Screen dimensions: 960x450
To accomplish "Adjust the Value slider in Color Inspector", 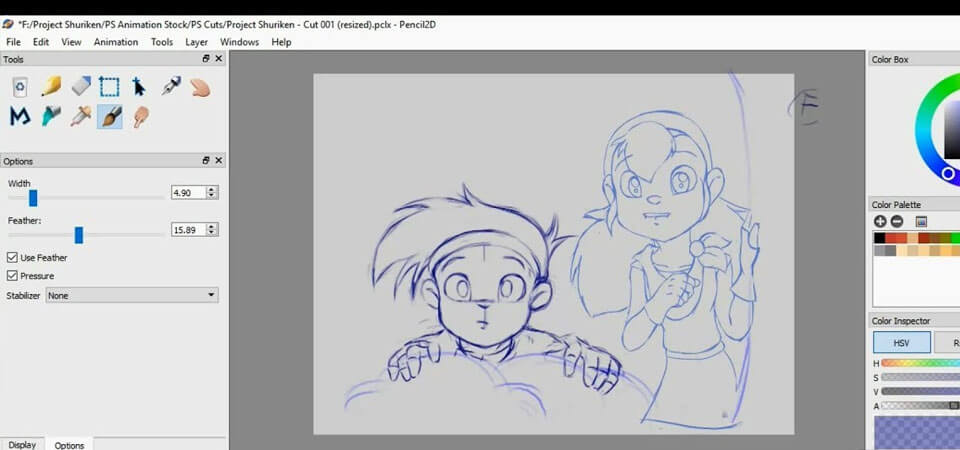I will 921,391.
